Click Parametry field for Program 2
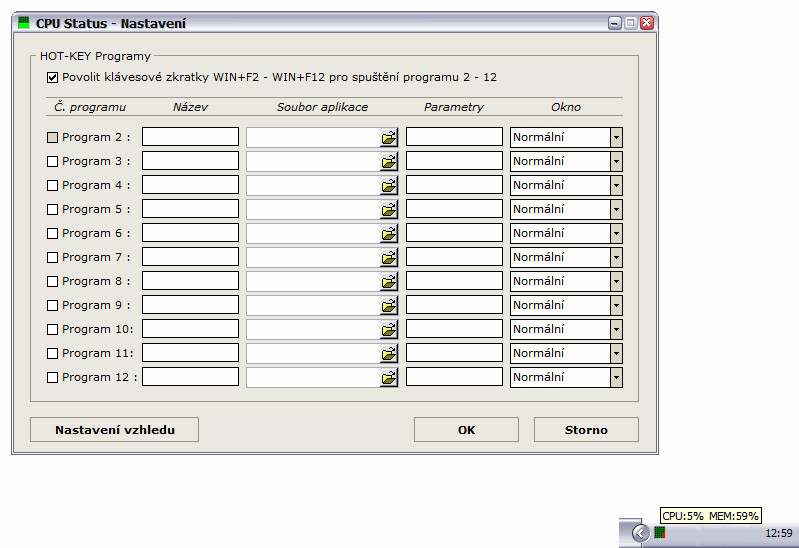 click(454, 137)
